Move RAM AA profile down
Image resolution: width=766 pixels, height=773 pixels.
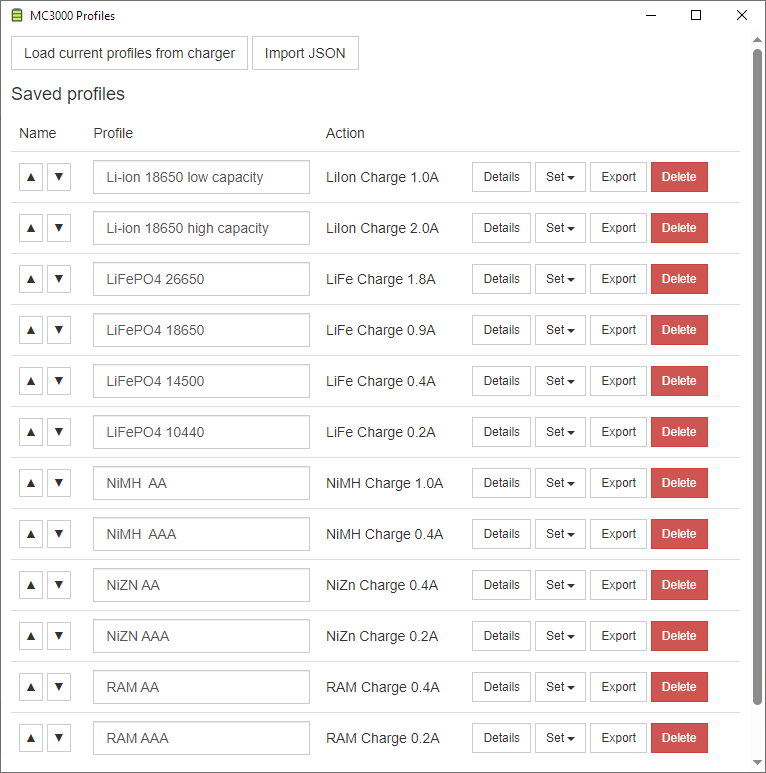[x=59, y=687]
